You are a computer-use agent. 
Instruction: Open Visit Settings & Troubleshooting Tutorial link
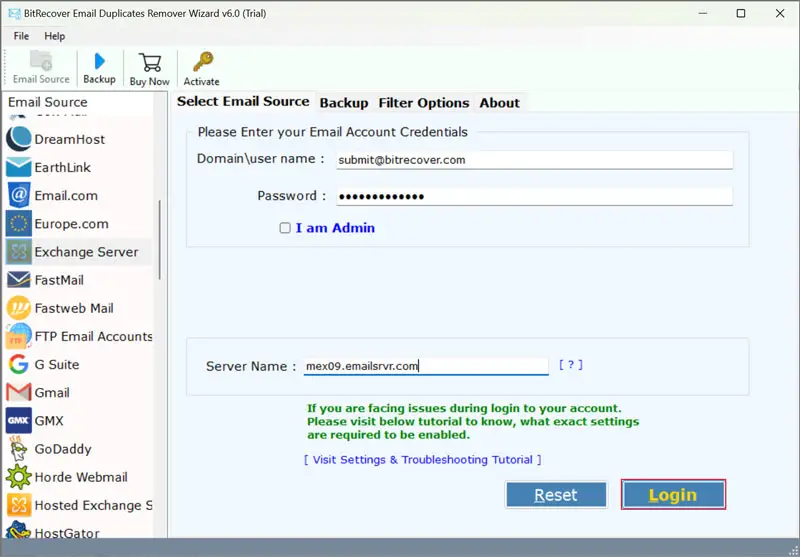tap(422, 460)
